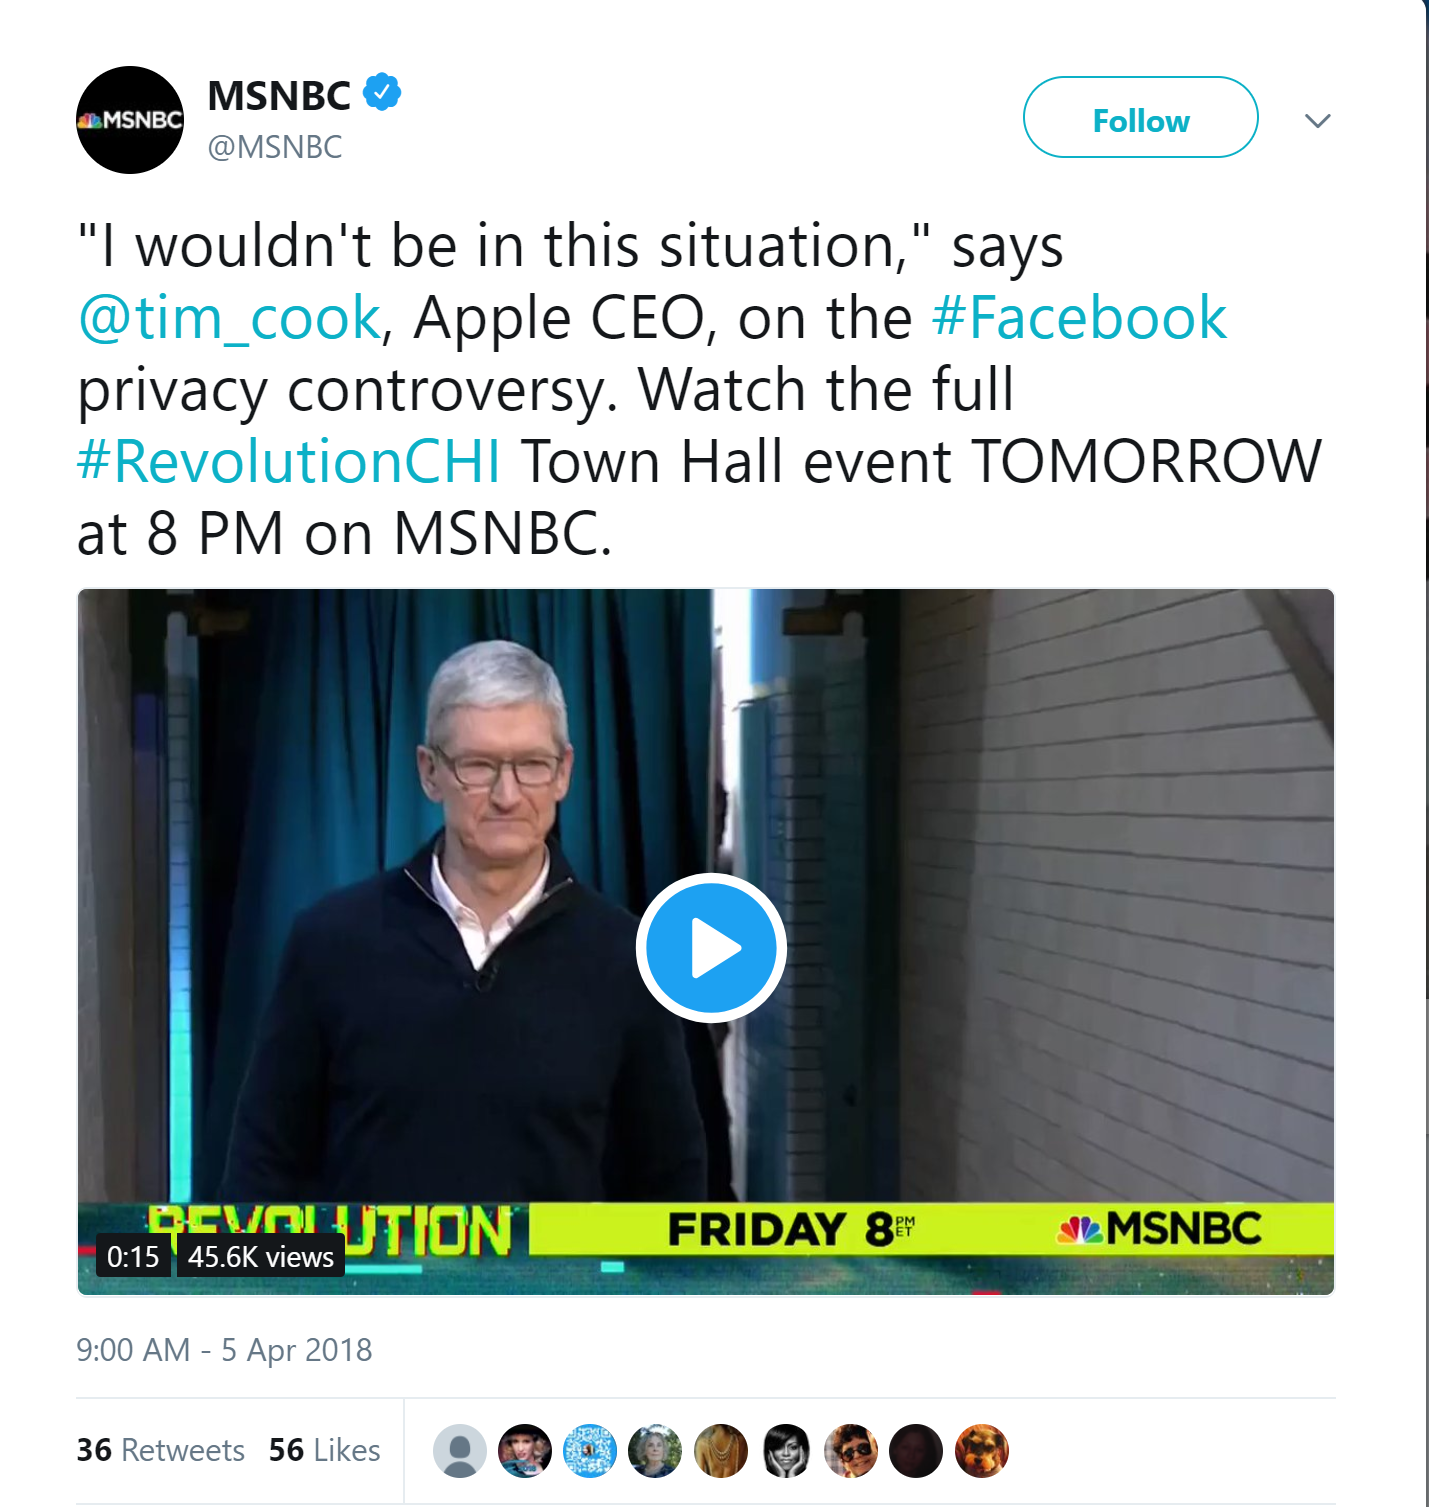The height and width of the screenshot is (1507, 1429).
Task: Click the last dog-photo liker avatar
Action: pos(982,1451)
